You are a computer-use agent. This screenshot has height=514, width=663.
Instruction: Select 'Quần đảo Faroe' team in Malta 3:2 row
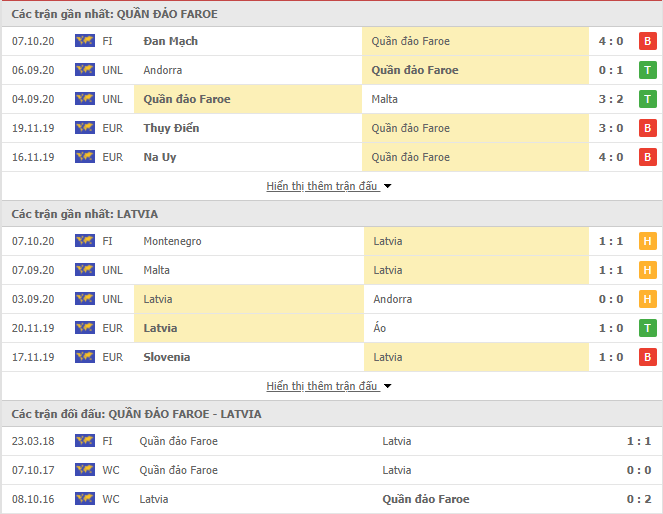tap(187, 99)
